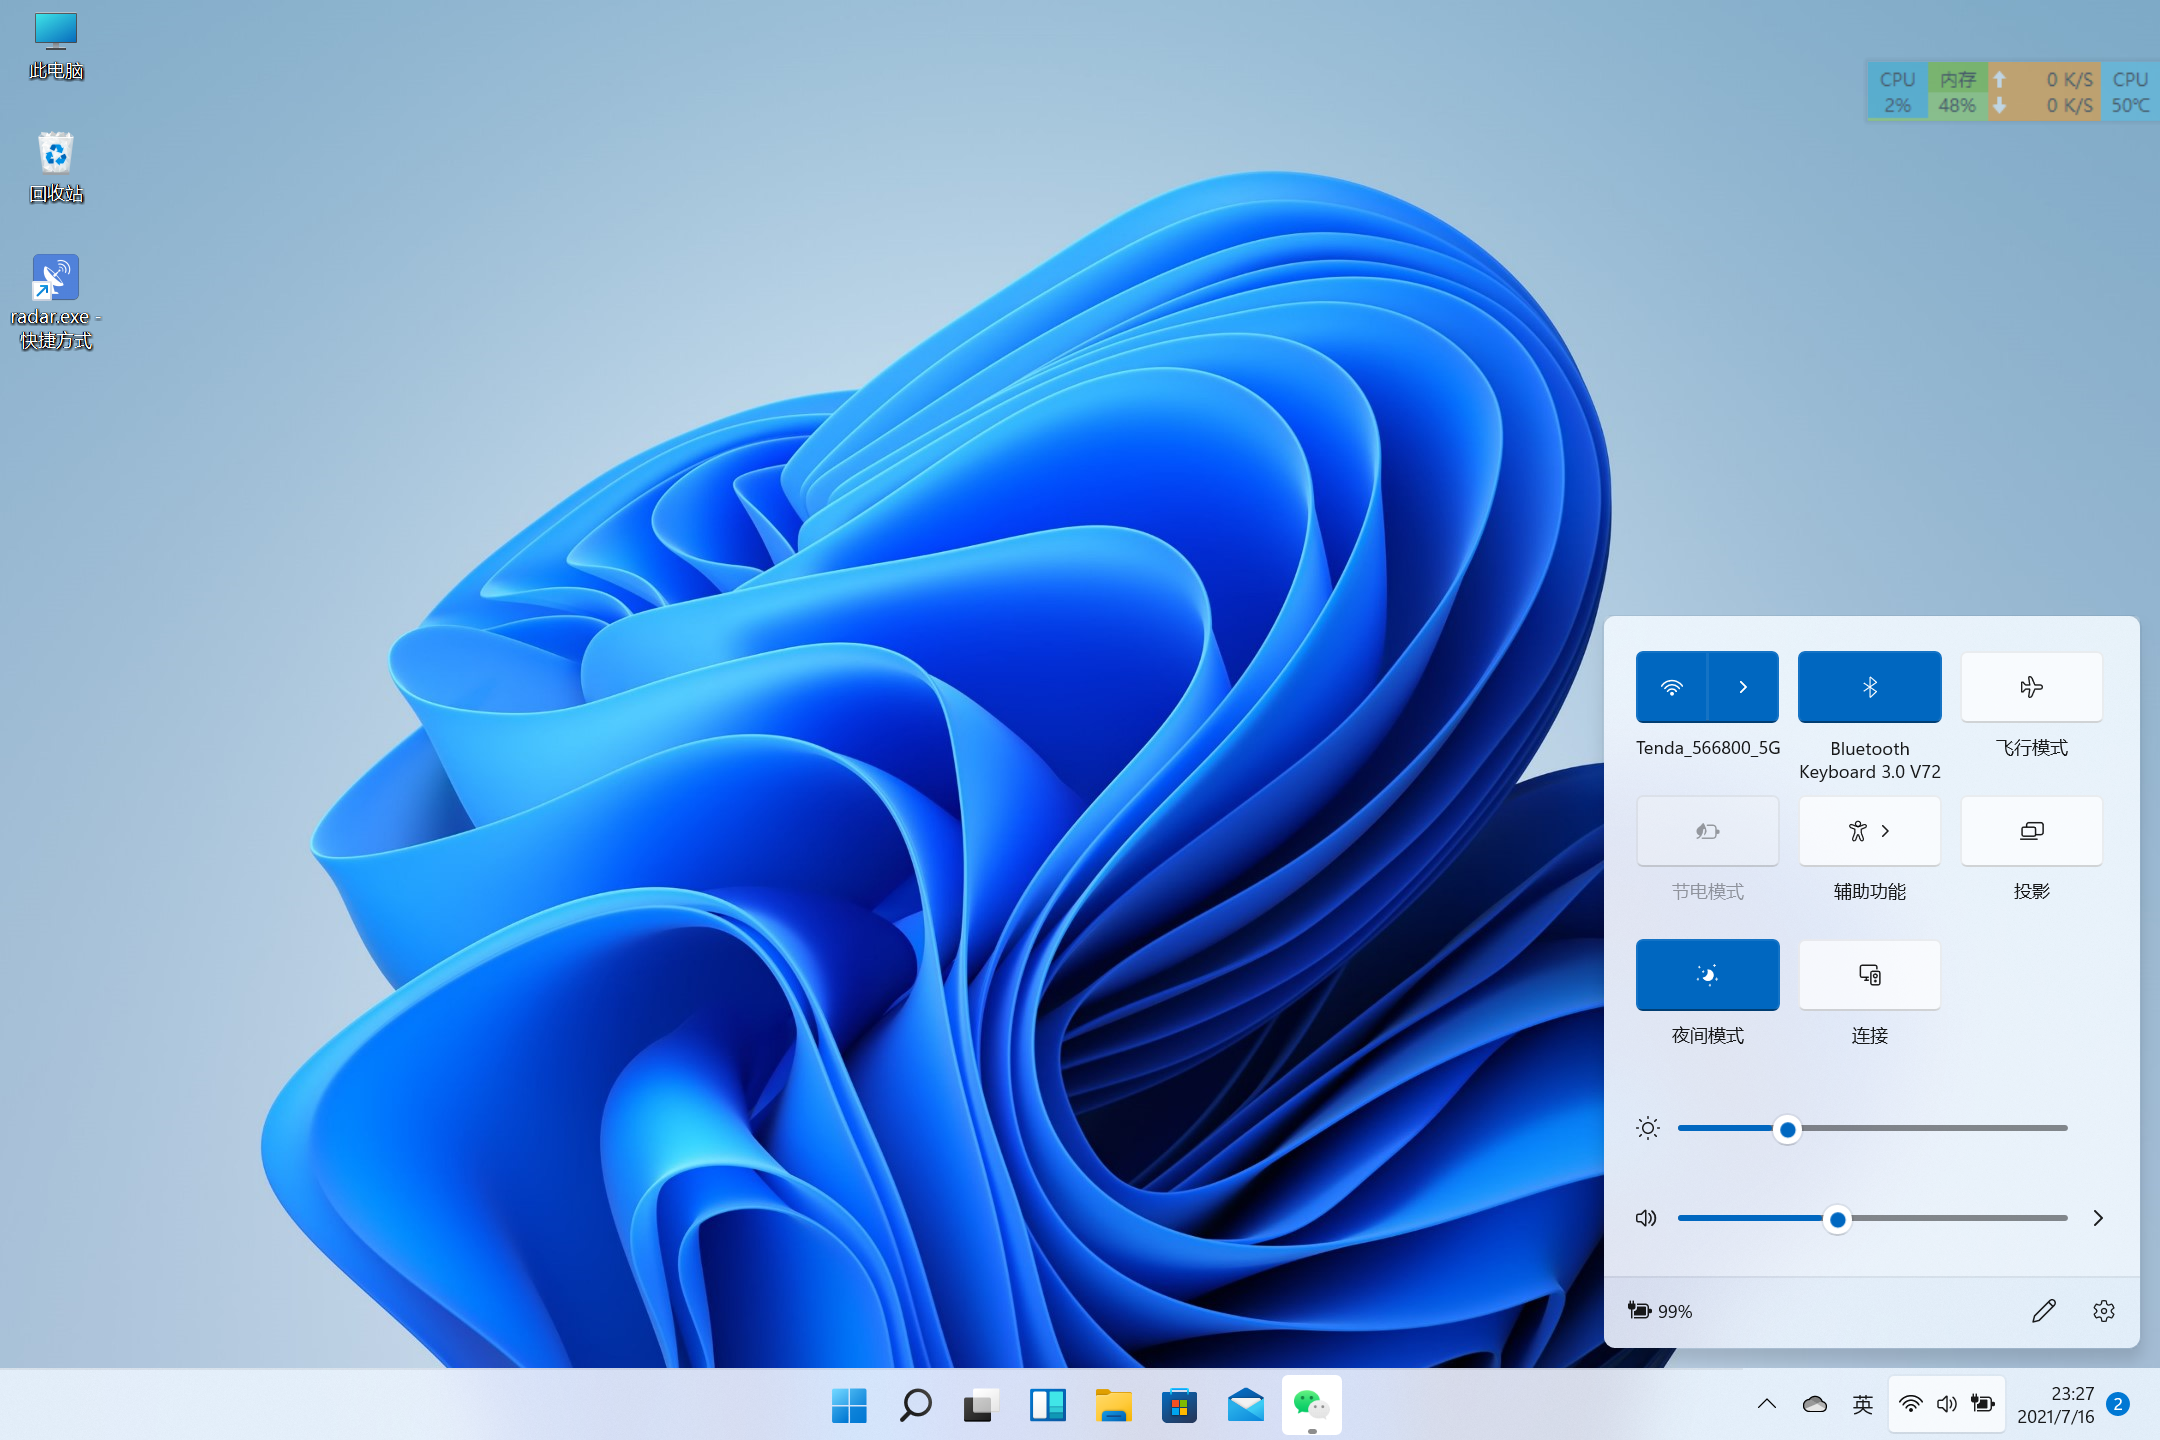Select the radar.exe shortcut icon
Viewport: 2160px width, 1440px height.
click(x=56, y=301)
